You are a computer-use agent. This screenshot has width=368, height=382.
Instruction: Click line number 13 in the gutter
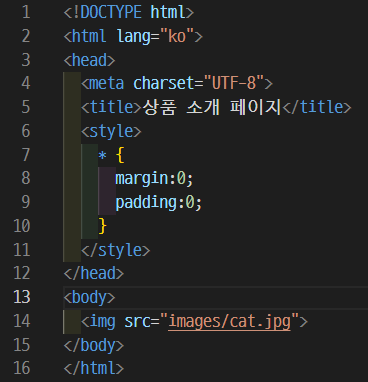(22, 297)
